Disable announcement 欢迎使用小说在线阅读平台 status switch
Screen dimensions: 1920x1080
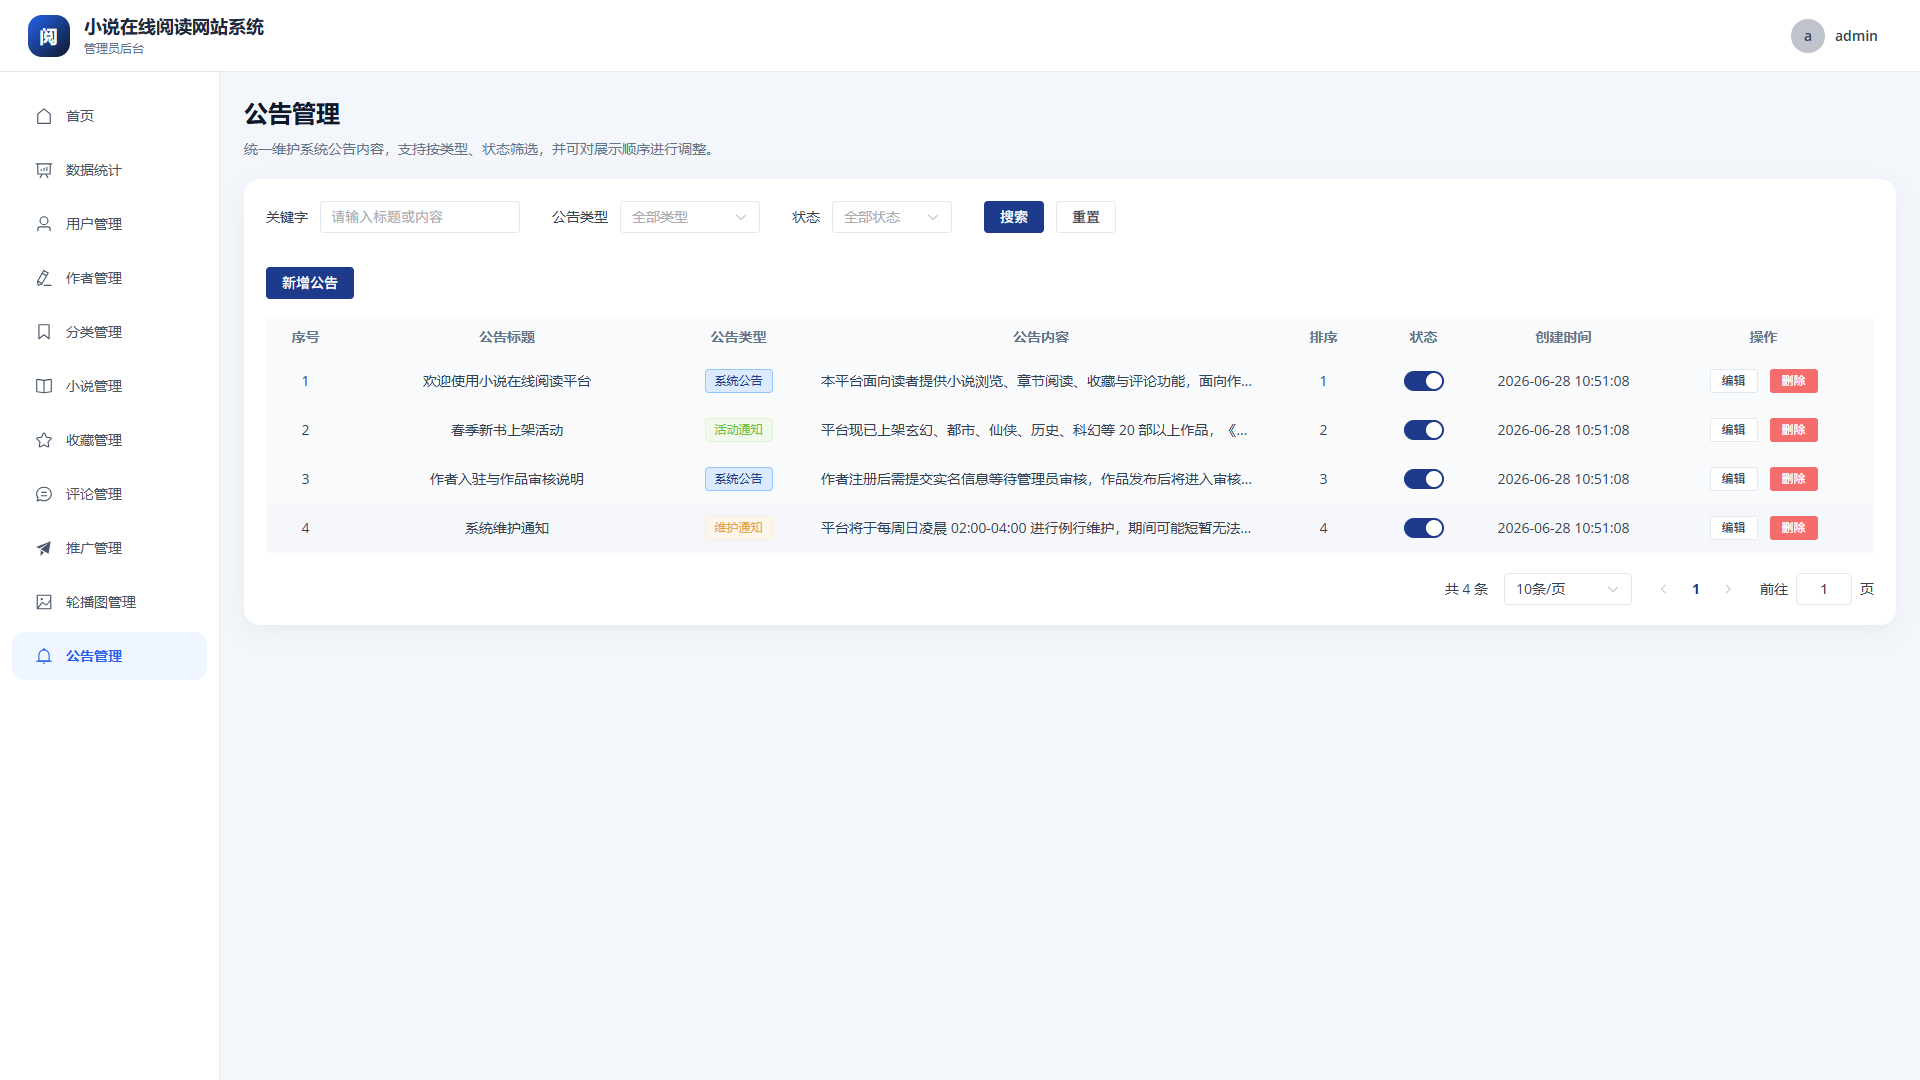(x=1424, y=381)
